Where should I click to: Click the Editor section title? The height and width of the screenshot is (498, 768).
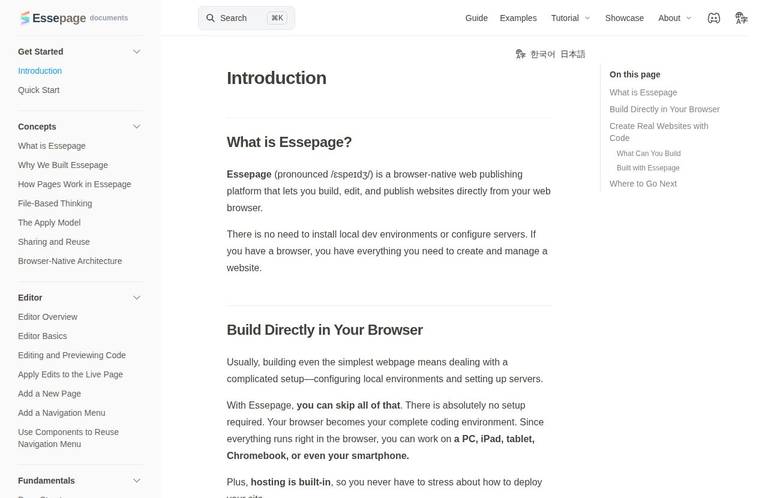click(x=30, y=297)
